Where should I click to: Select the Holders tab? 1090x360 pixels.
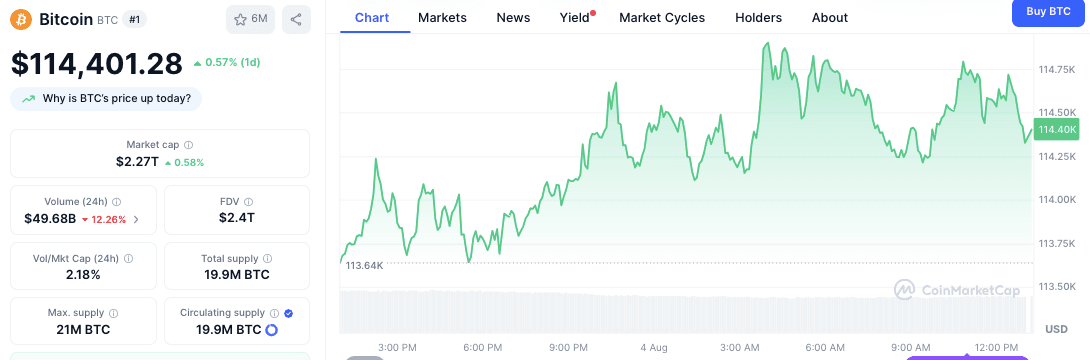click(758, 18)
